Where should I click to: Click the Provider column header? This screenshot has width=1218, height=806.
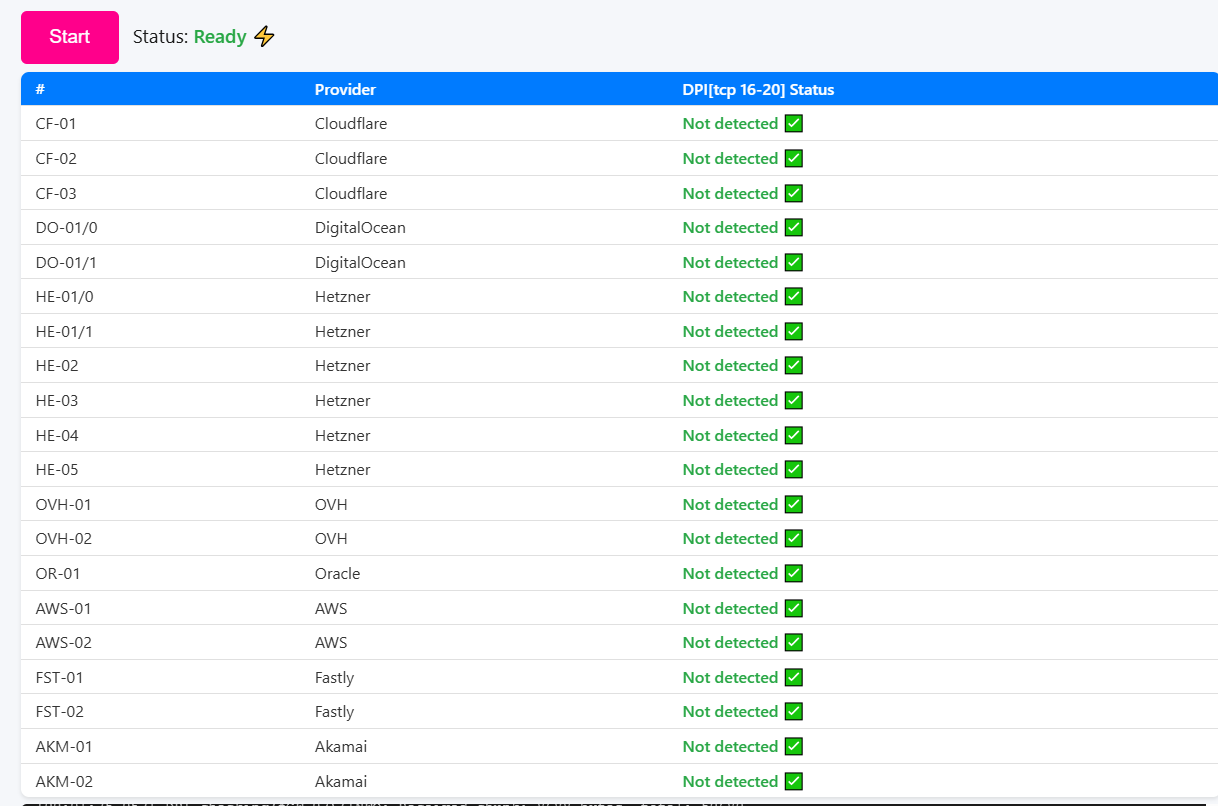tap(345, 90)
